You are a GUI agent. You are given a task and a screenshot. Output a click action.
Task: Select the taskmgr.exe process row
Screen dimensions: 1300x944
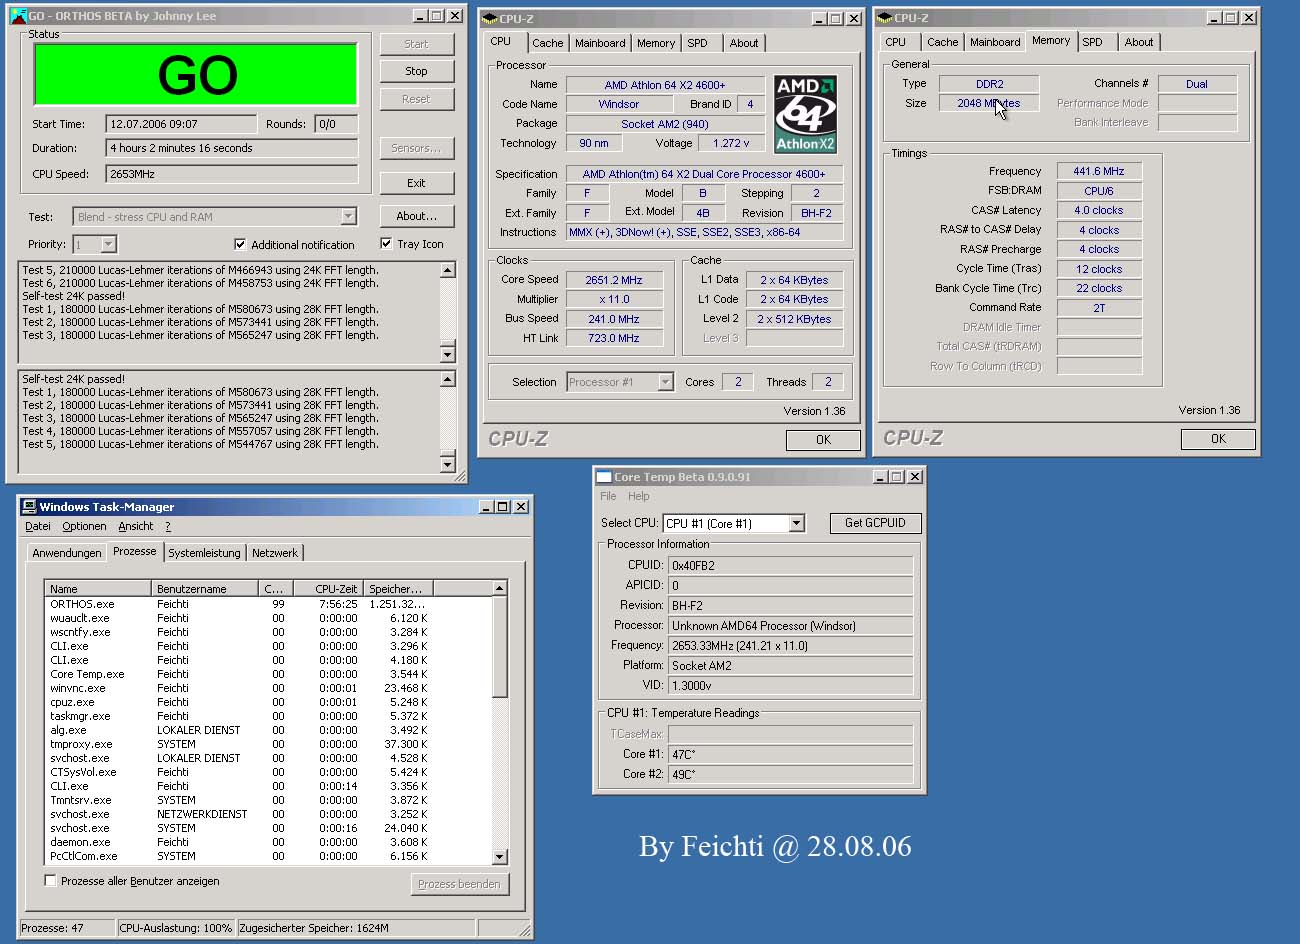268,716
